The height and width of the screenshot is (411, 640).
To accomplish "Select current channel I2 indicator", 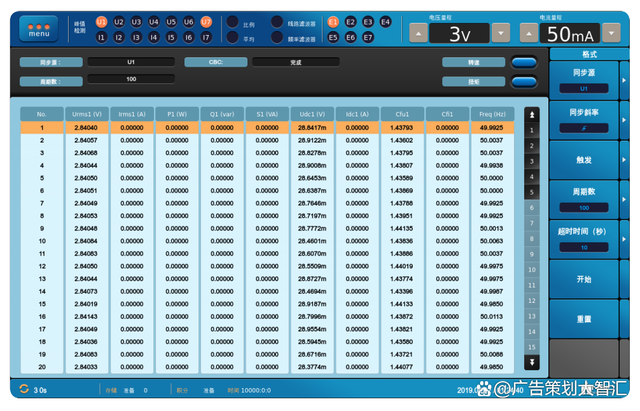I will [x=119, y=38].
